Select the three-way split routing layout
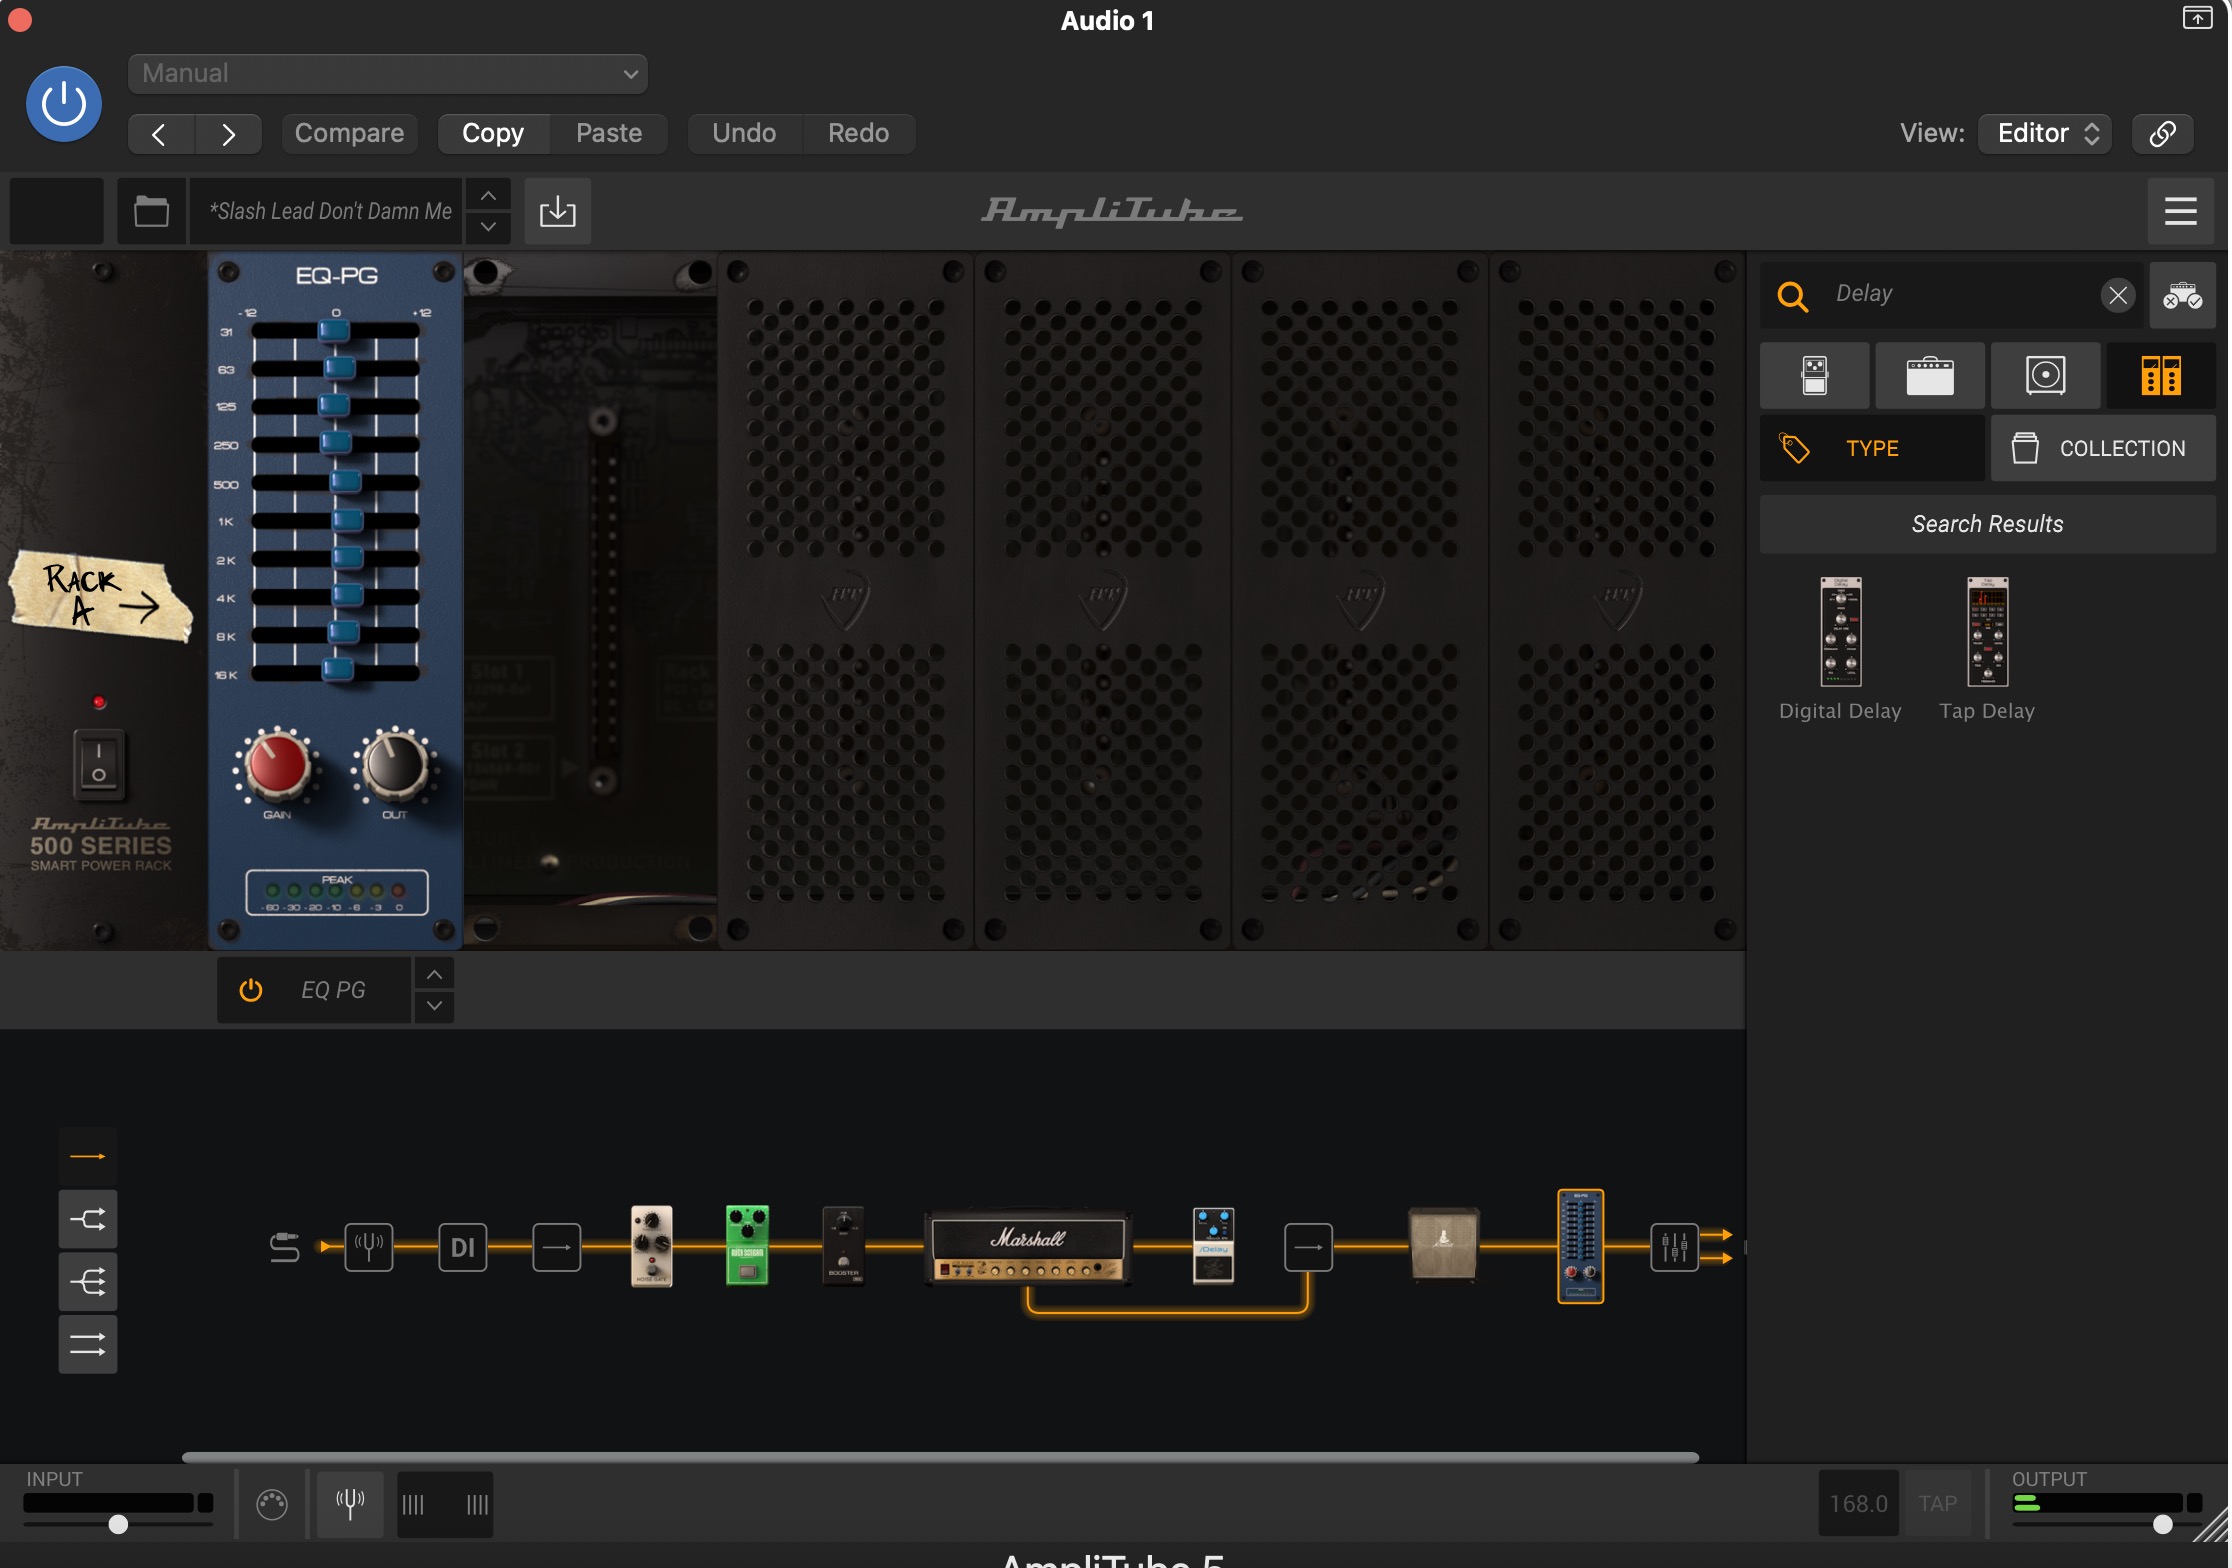The height and width of the screenshot is (1568, 2232). coord(88,1282)
